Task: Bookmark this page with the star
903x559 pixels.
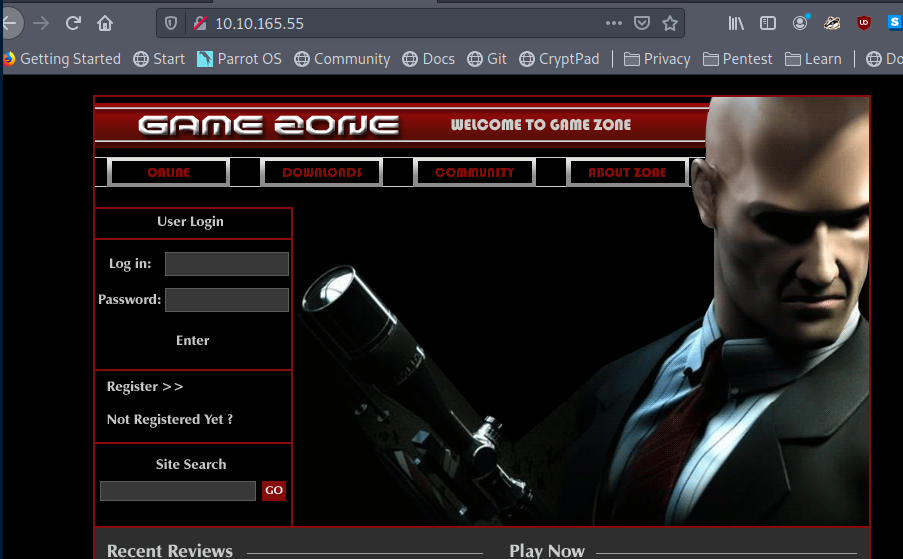Action: 670,23
